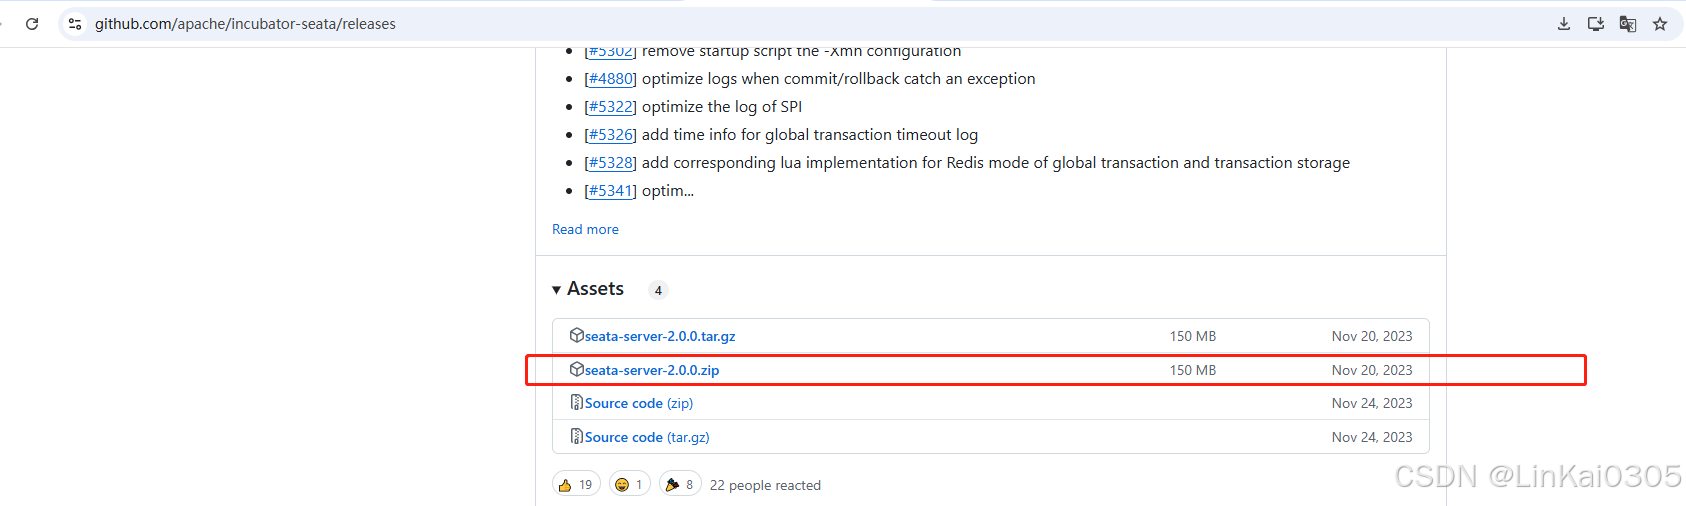Click the package icon beside seata-server-2.0.0.tar.gz
Screen dimensions: 1686x506
pyautogui.click(x=577, y=335)
